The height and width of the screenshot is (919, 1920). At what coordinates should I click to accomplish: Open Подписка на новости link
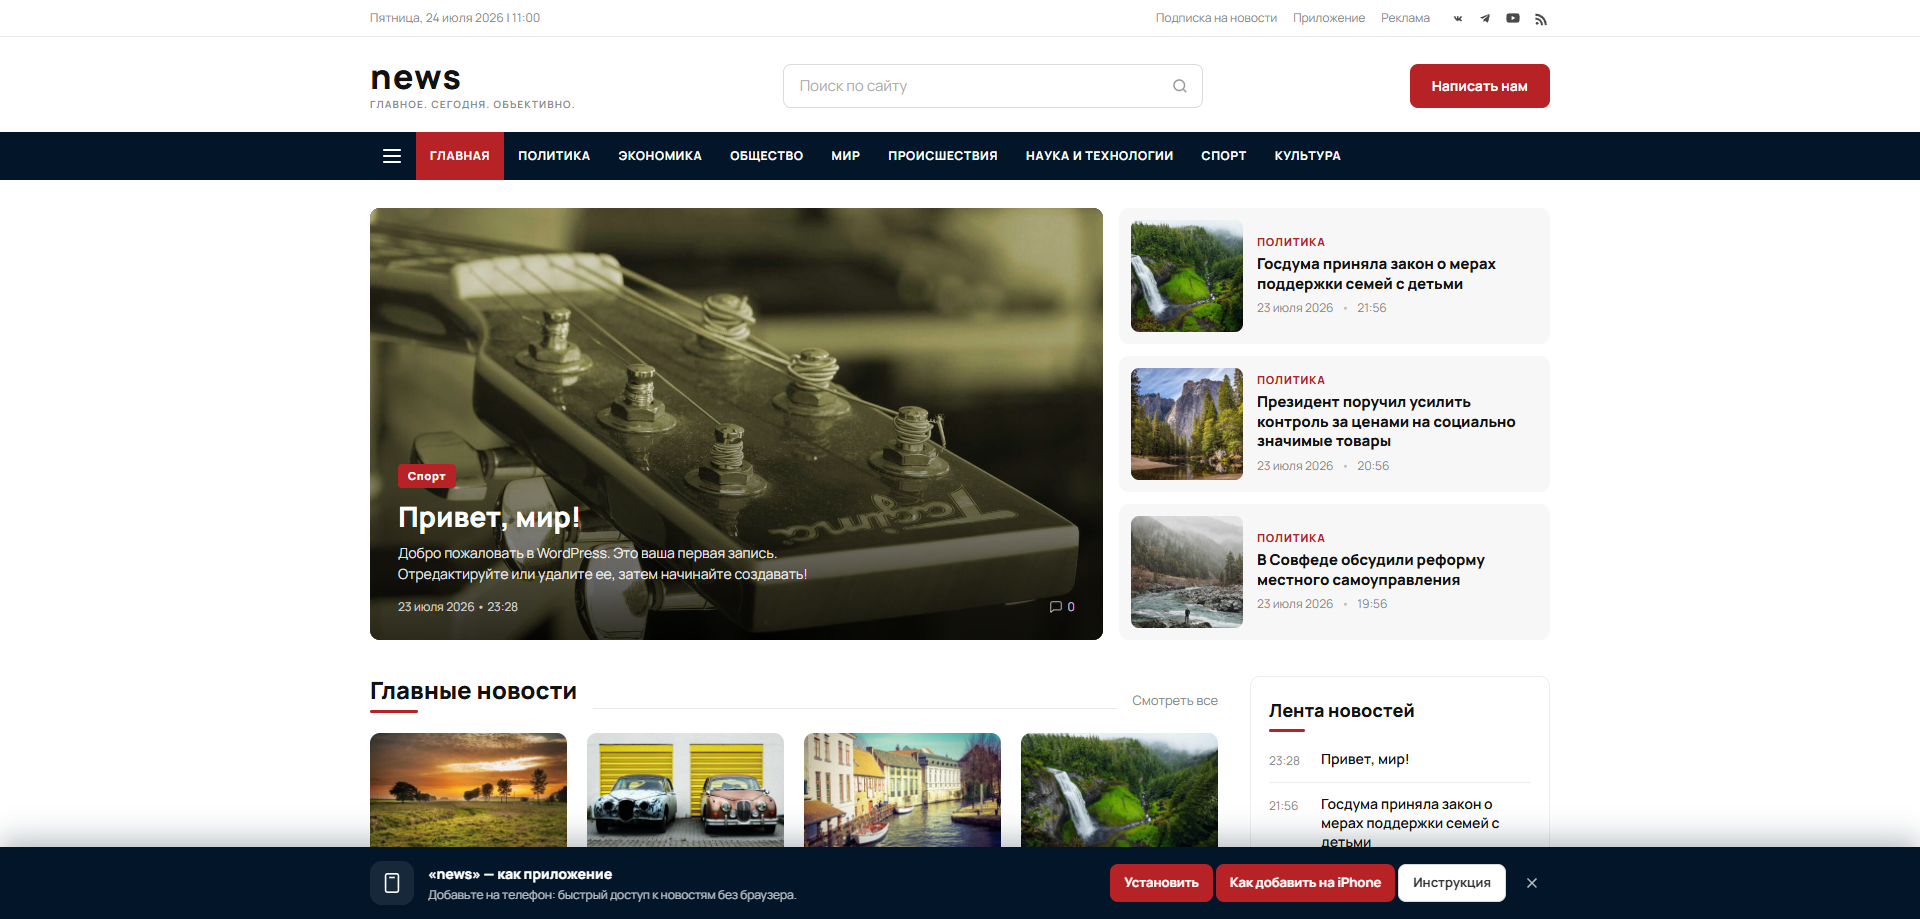click(x=1216, y=18)
